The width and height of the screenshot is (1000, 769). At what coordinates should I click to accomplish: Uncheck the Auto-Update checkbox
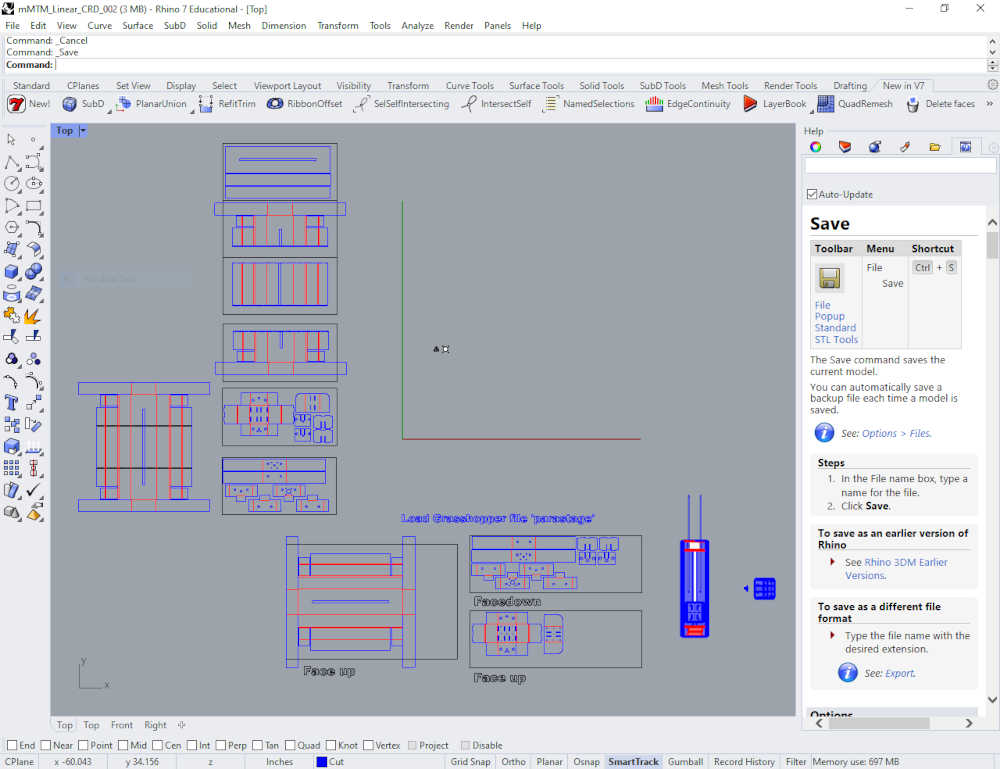tap(812, 194)
